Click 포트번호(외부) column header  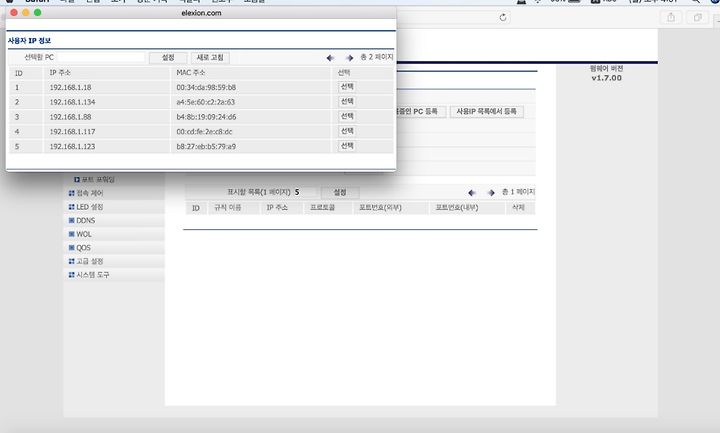(x=380, y=208)
